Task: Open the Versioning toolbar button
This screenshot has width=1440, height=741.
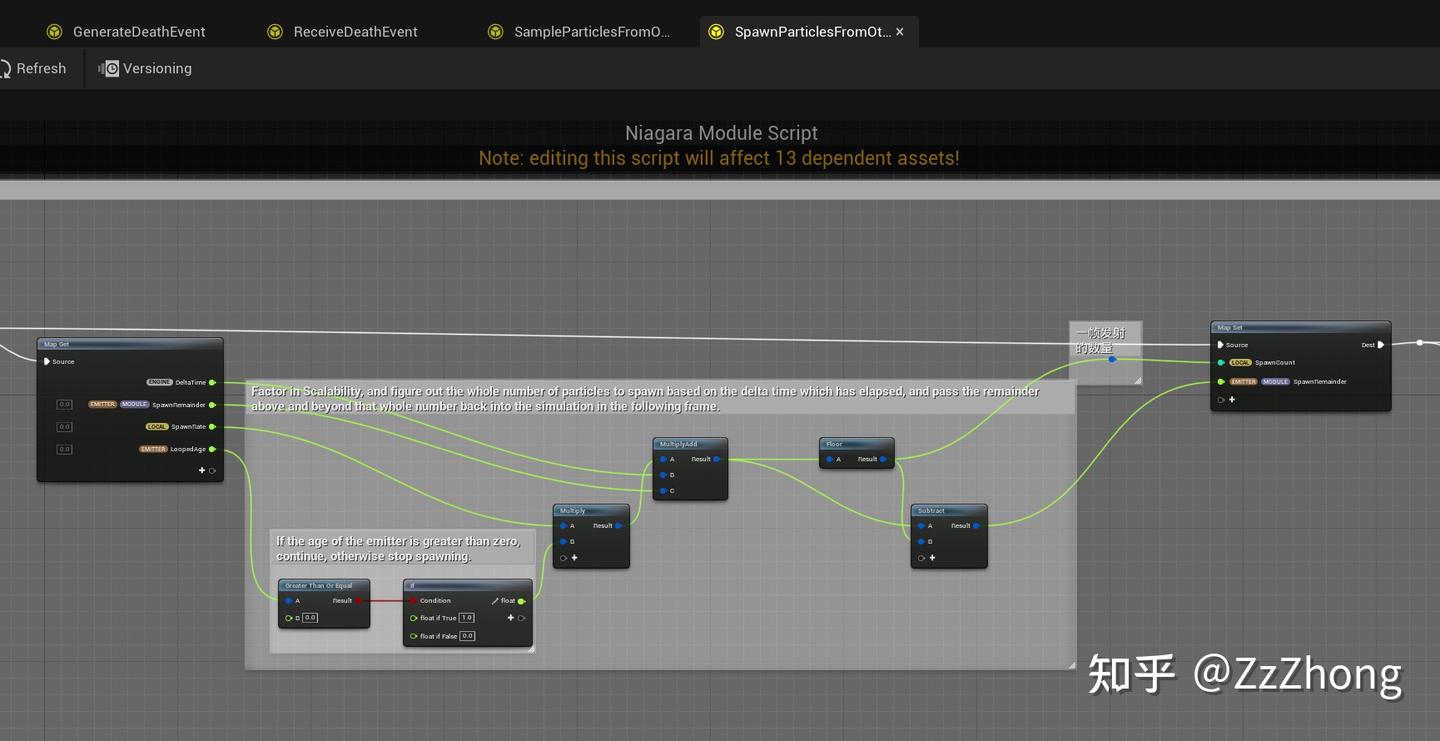Action: pyautogui.click(x=146, y=68)
